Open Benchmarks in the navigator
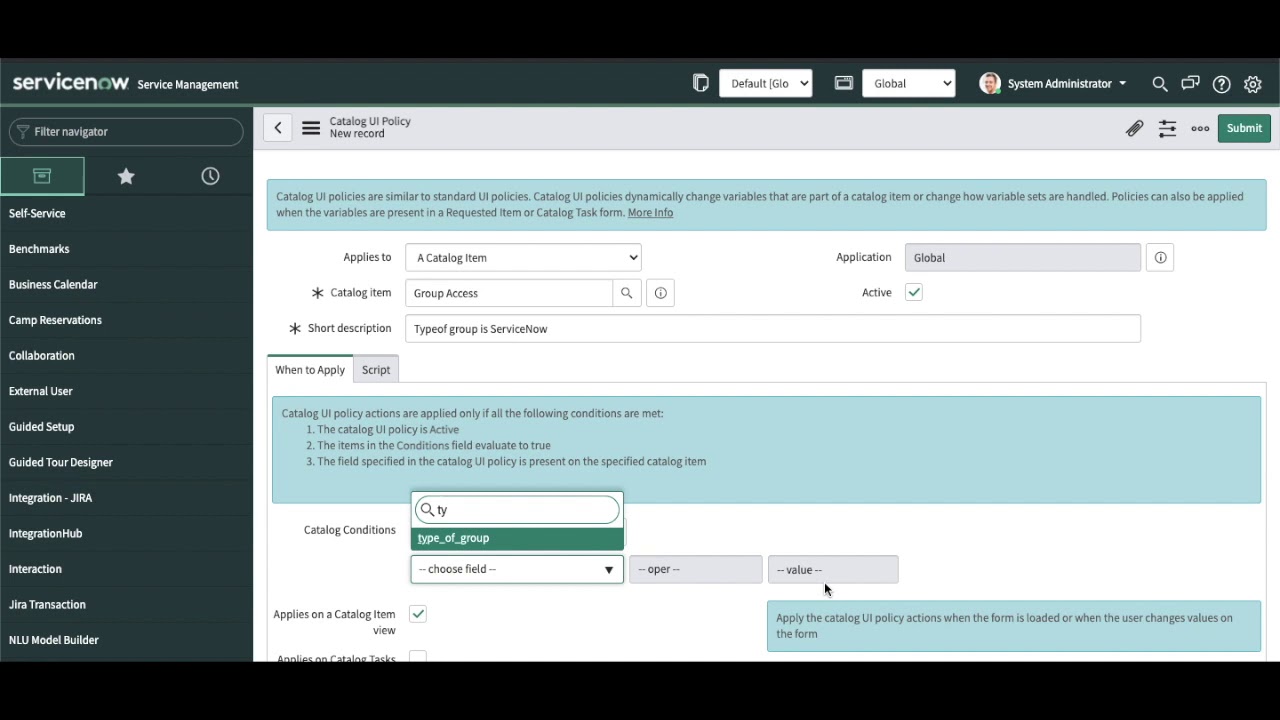 pos(39,249)
